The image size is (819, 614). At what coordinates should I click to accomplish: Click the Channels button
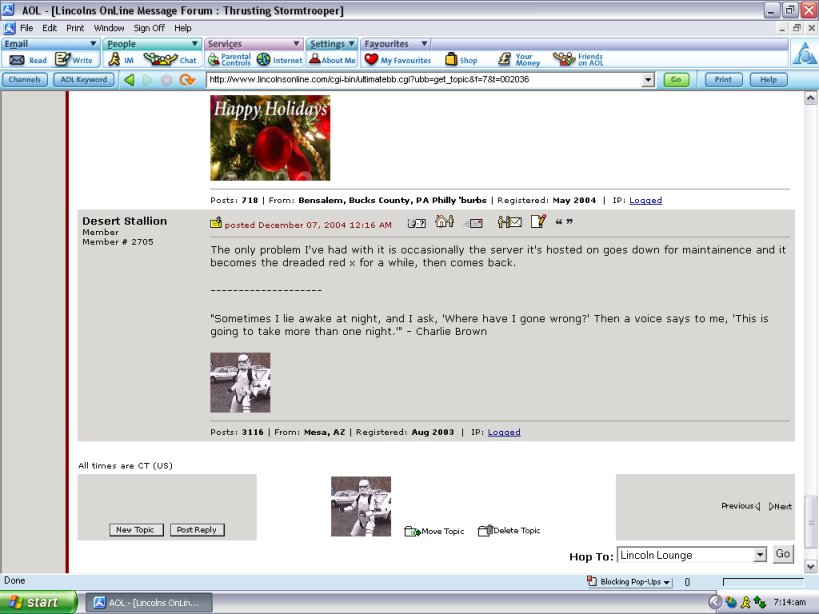pyautogui.click(x=25, y=80)
